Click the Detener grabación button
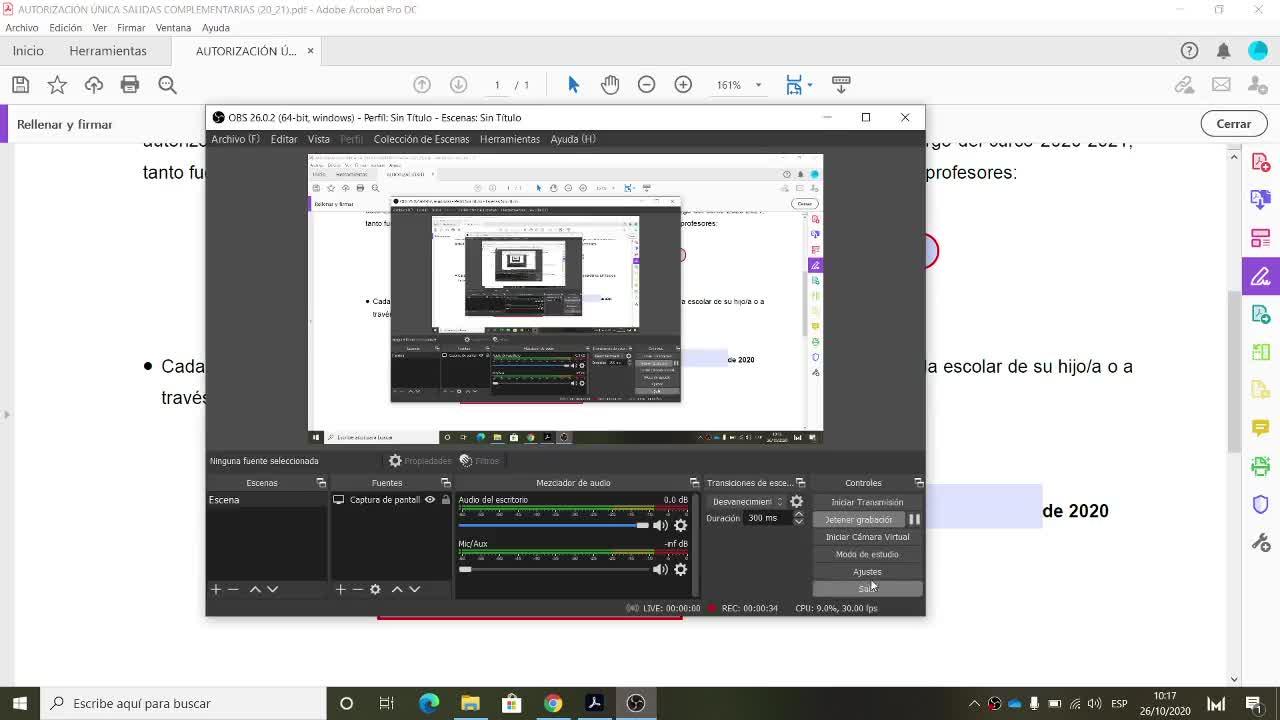Viewport: 1280px width, 720px height. [858, 519]
